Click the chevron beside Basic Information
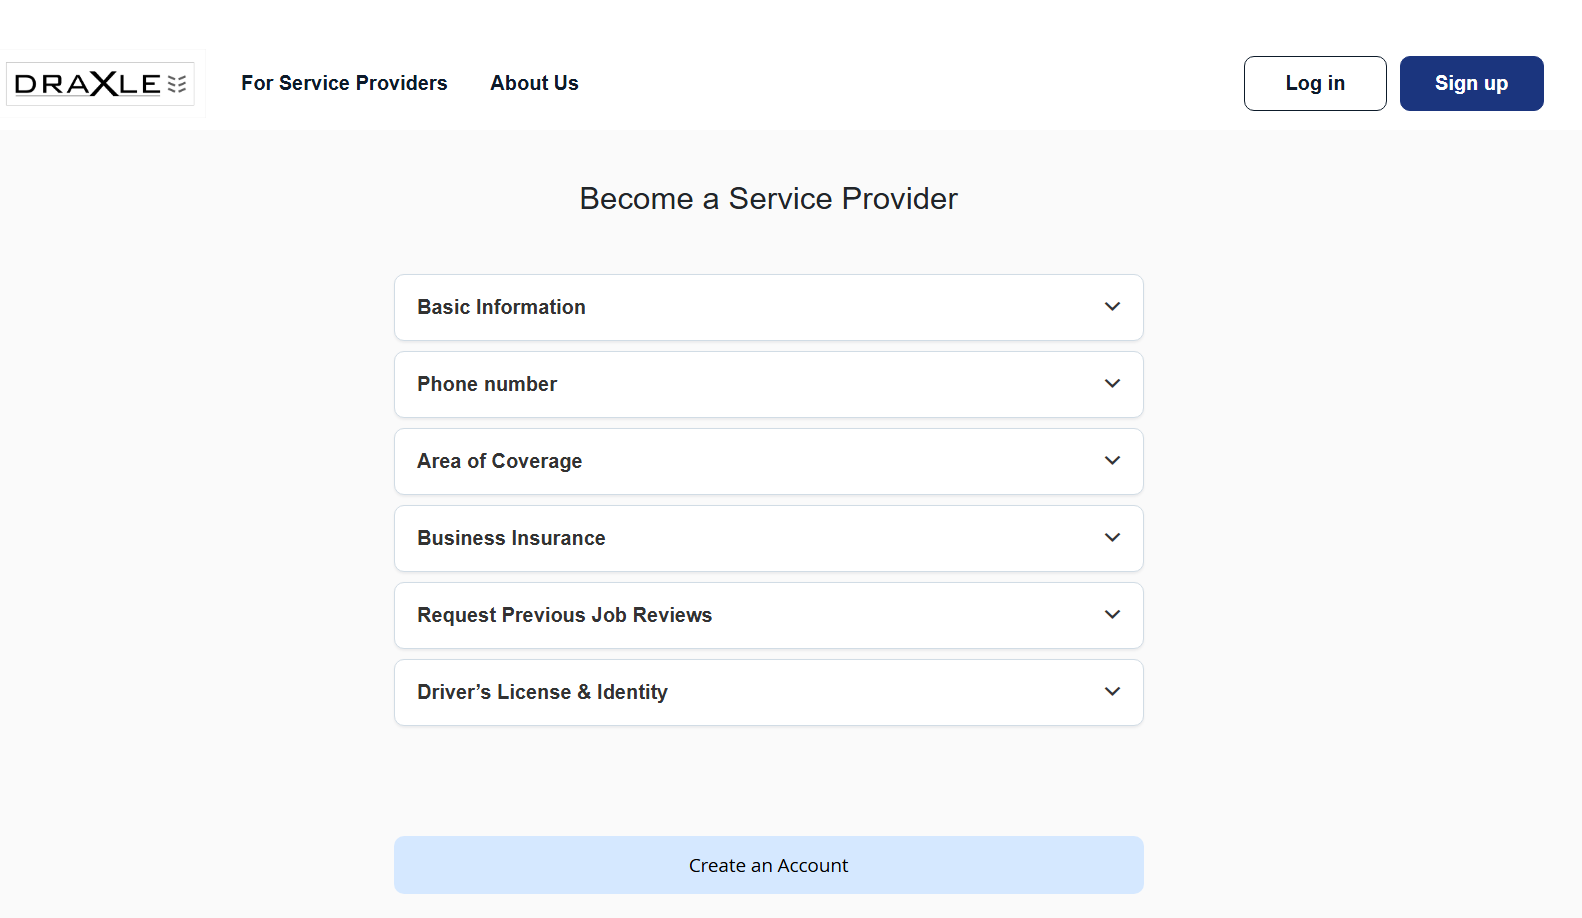 coord(1112,307)
